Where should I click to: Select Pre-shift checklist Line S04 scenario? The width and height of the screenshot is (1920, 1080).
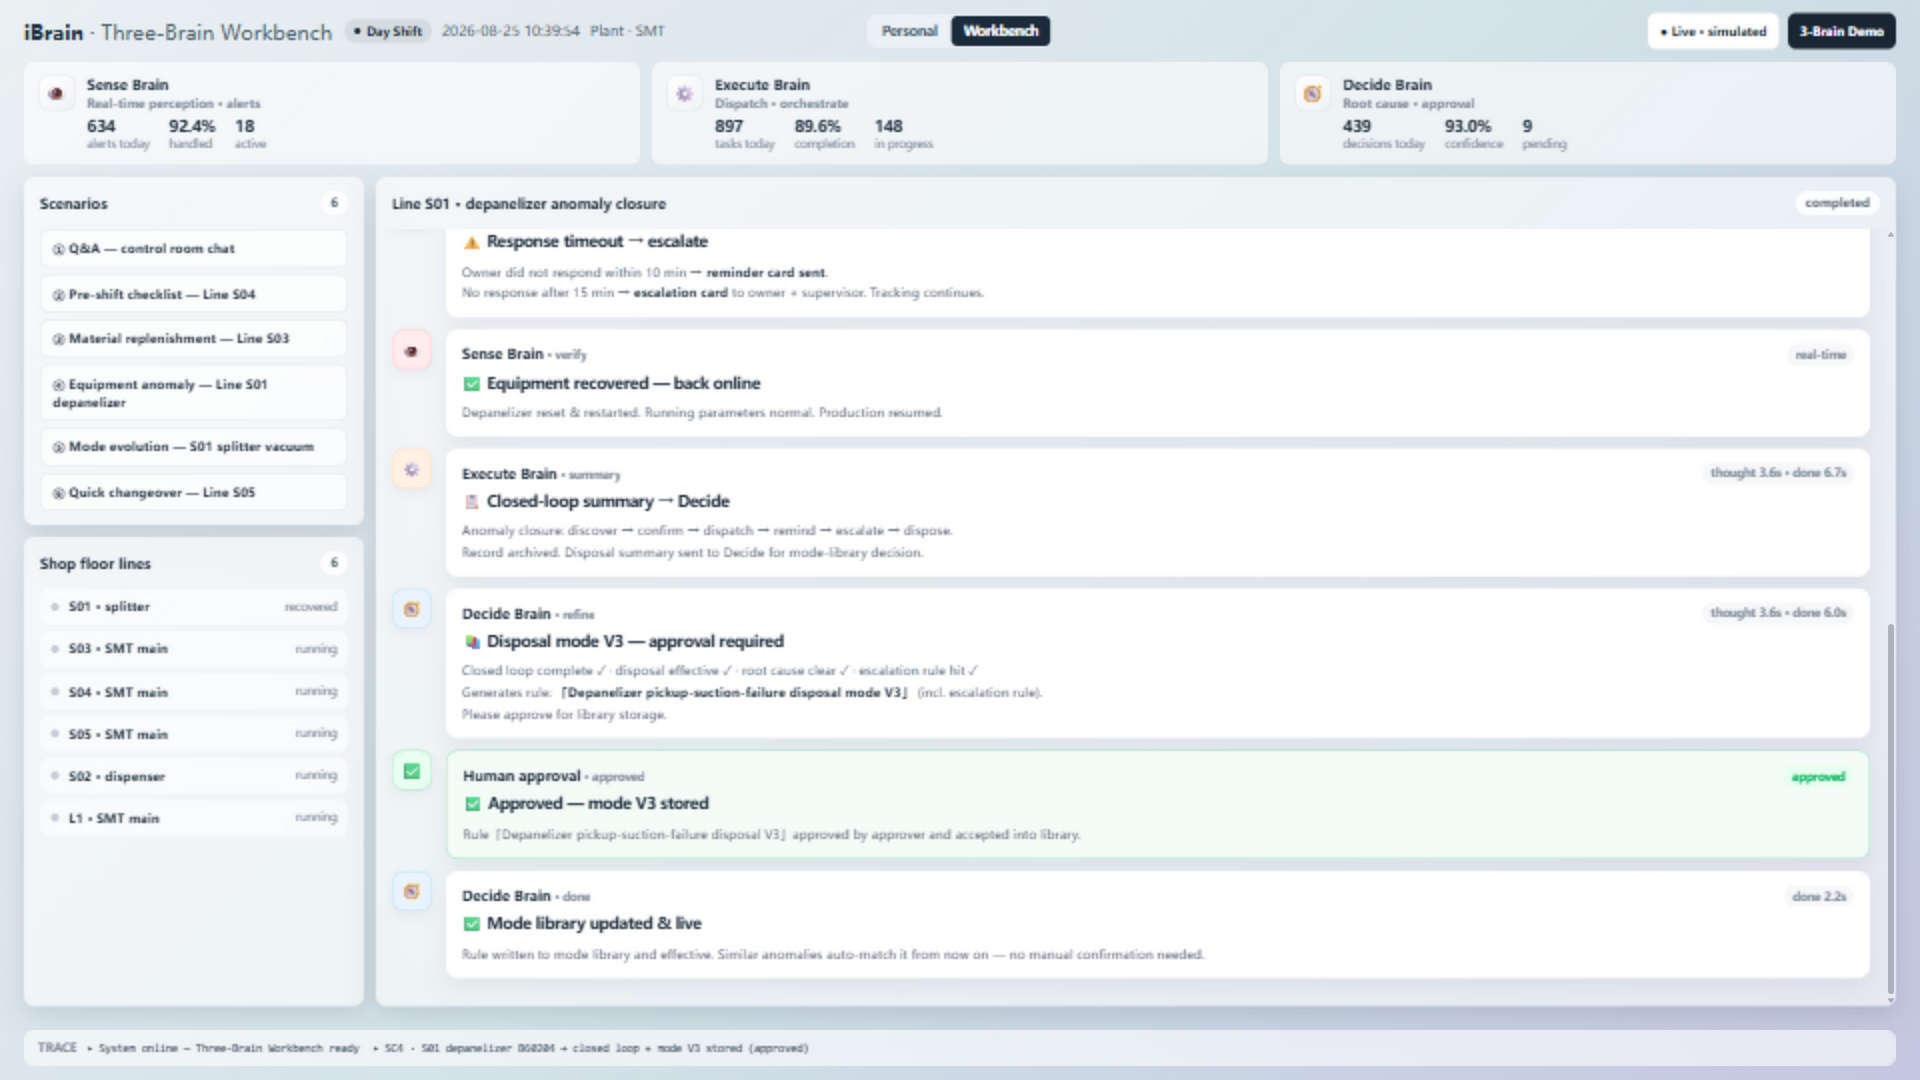(194, 294)
